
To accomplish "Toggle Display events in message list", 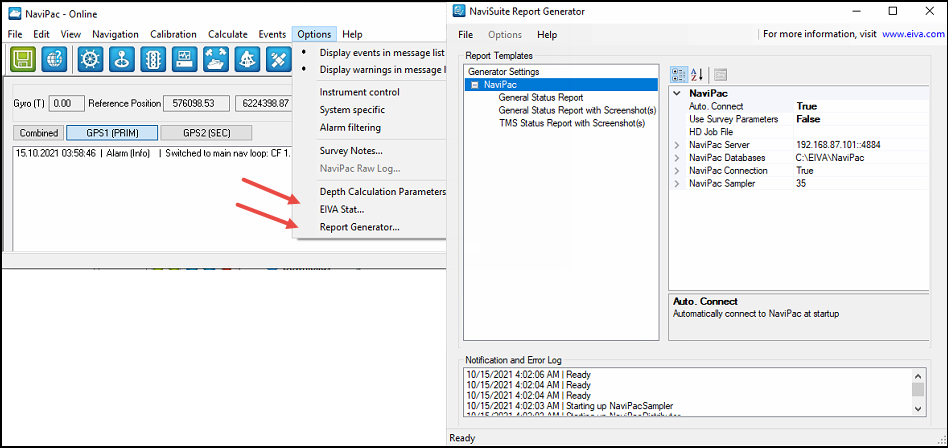I will pos(382,53).
